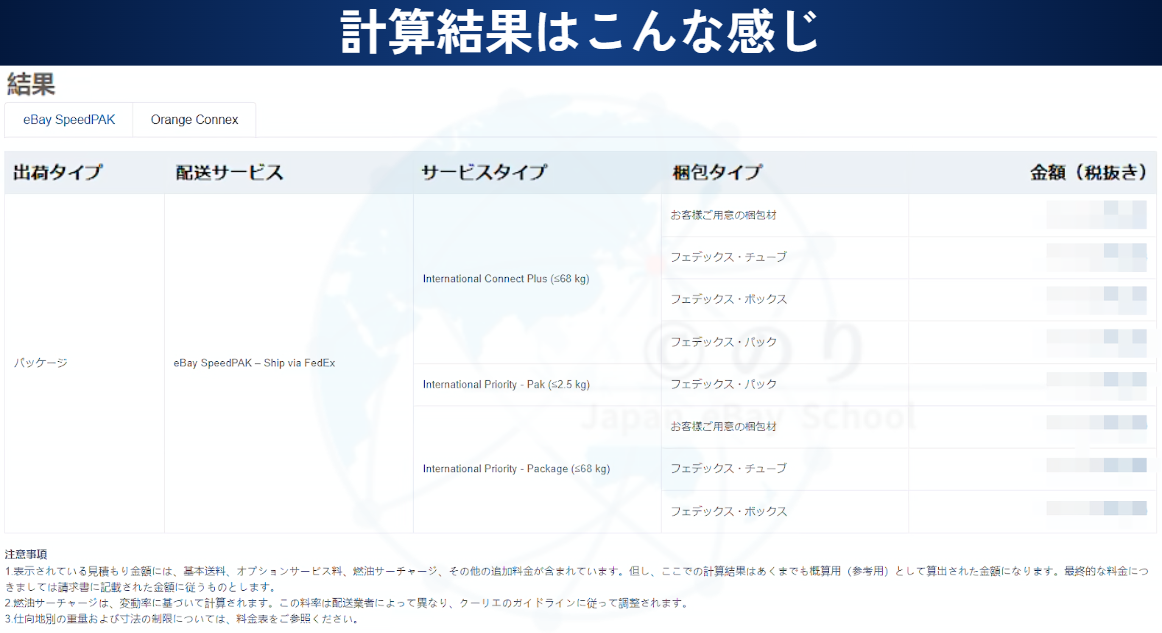The width and height of the screenshot is (1162, 633).
Task: Open the eBay SpeedPAK tab
Action: (x=69, y=120)
